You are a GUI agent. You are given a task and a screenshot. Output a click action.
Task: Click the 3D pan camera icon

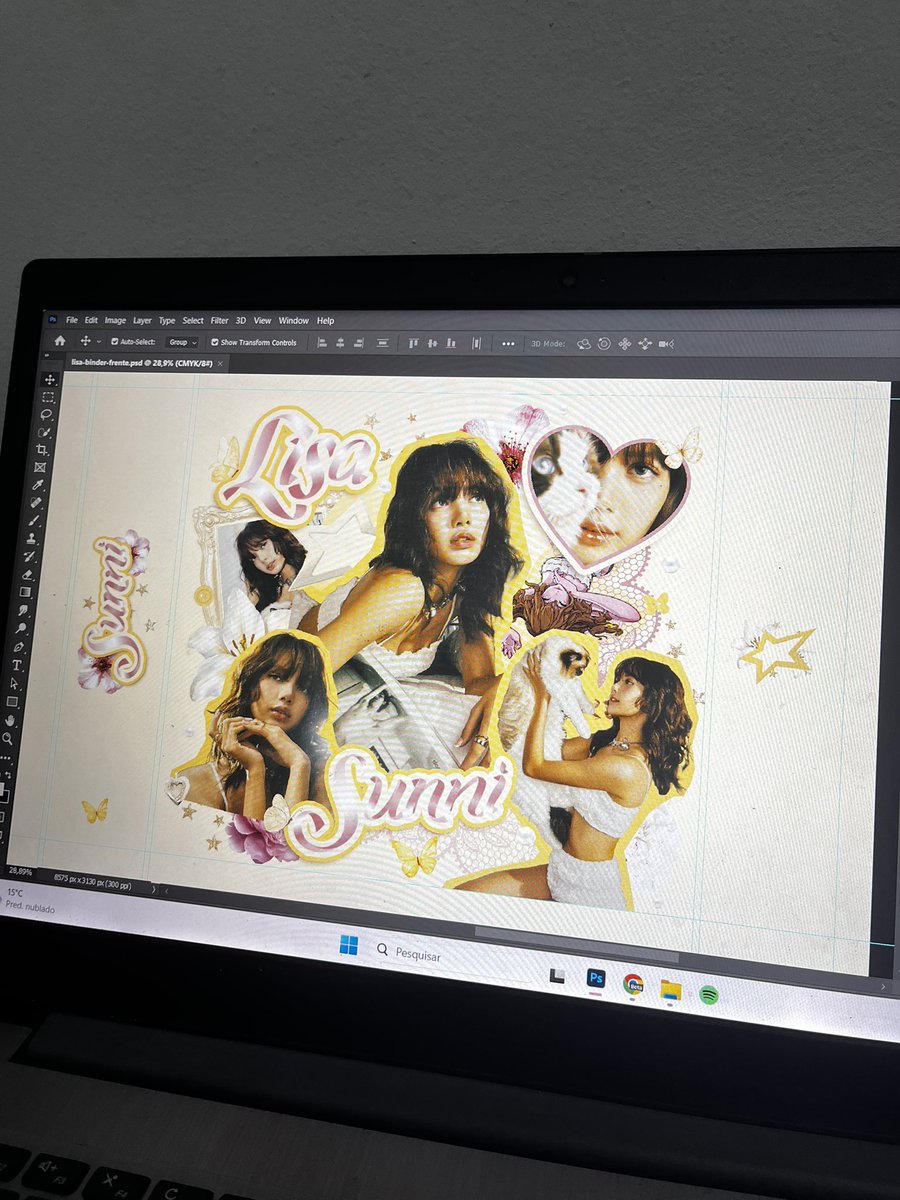[625, 344]
